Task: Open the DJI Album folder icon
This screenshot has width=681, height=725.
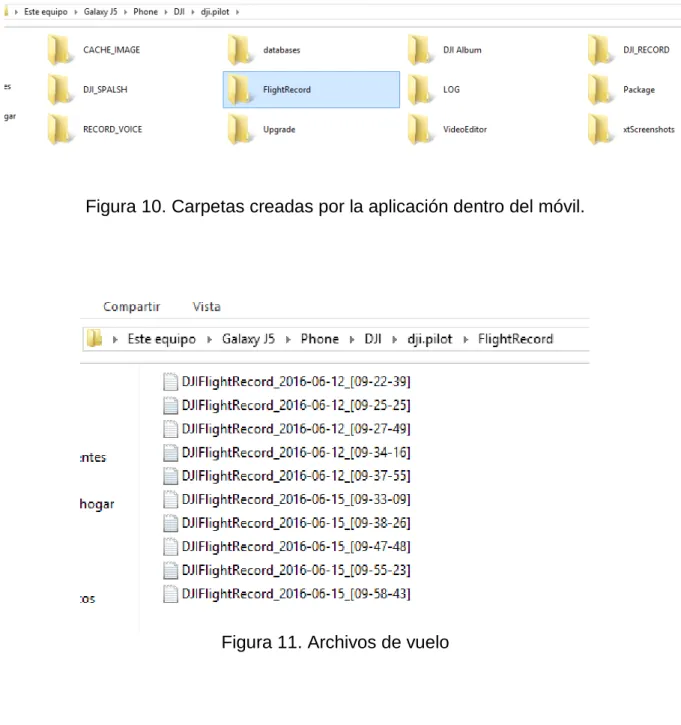Action: (x=420, y=50)
